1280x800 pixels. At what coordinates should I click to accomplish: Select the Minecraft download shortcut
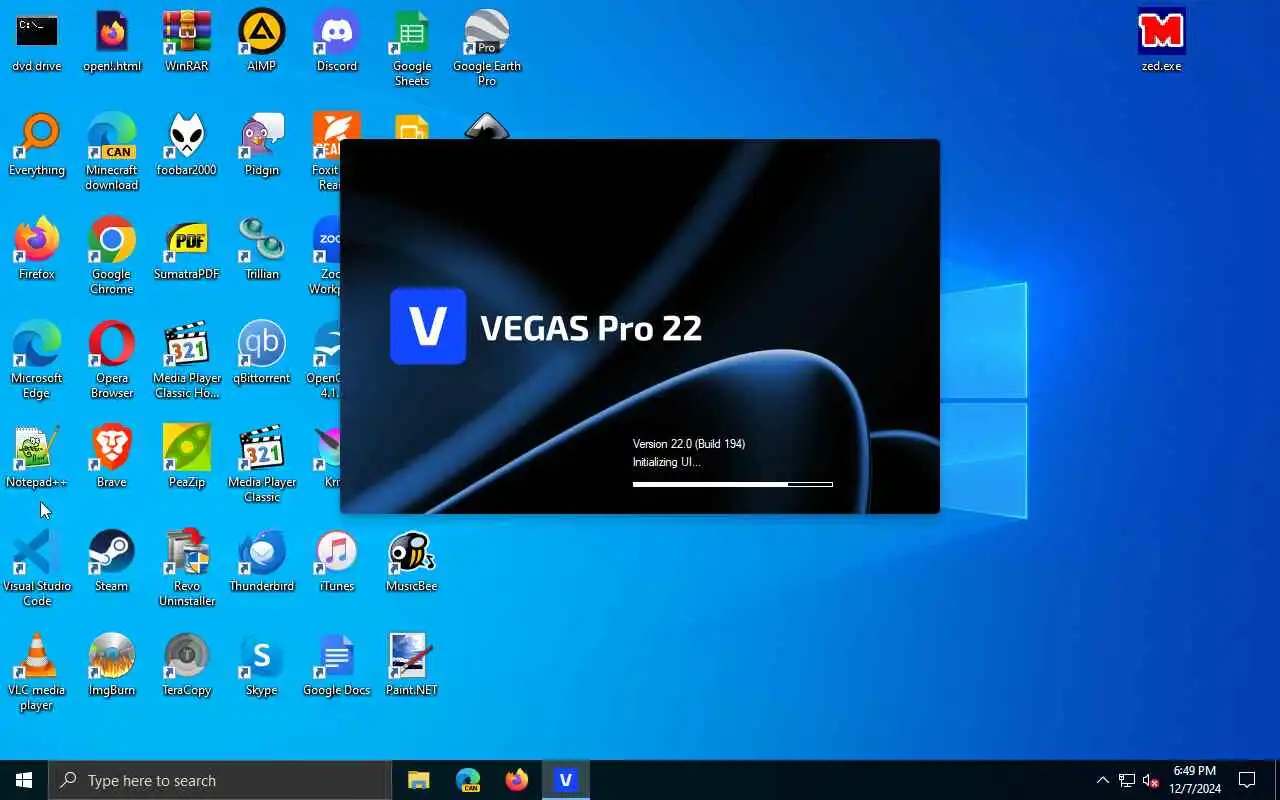pyautogui.click(x=112, y=152)
